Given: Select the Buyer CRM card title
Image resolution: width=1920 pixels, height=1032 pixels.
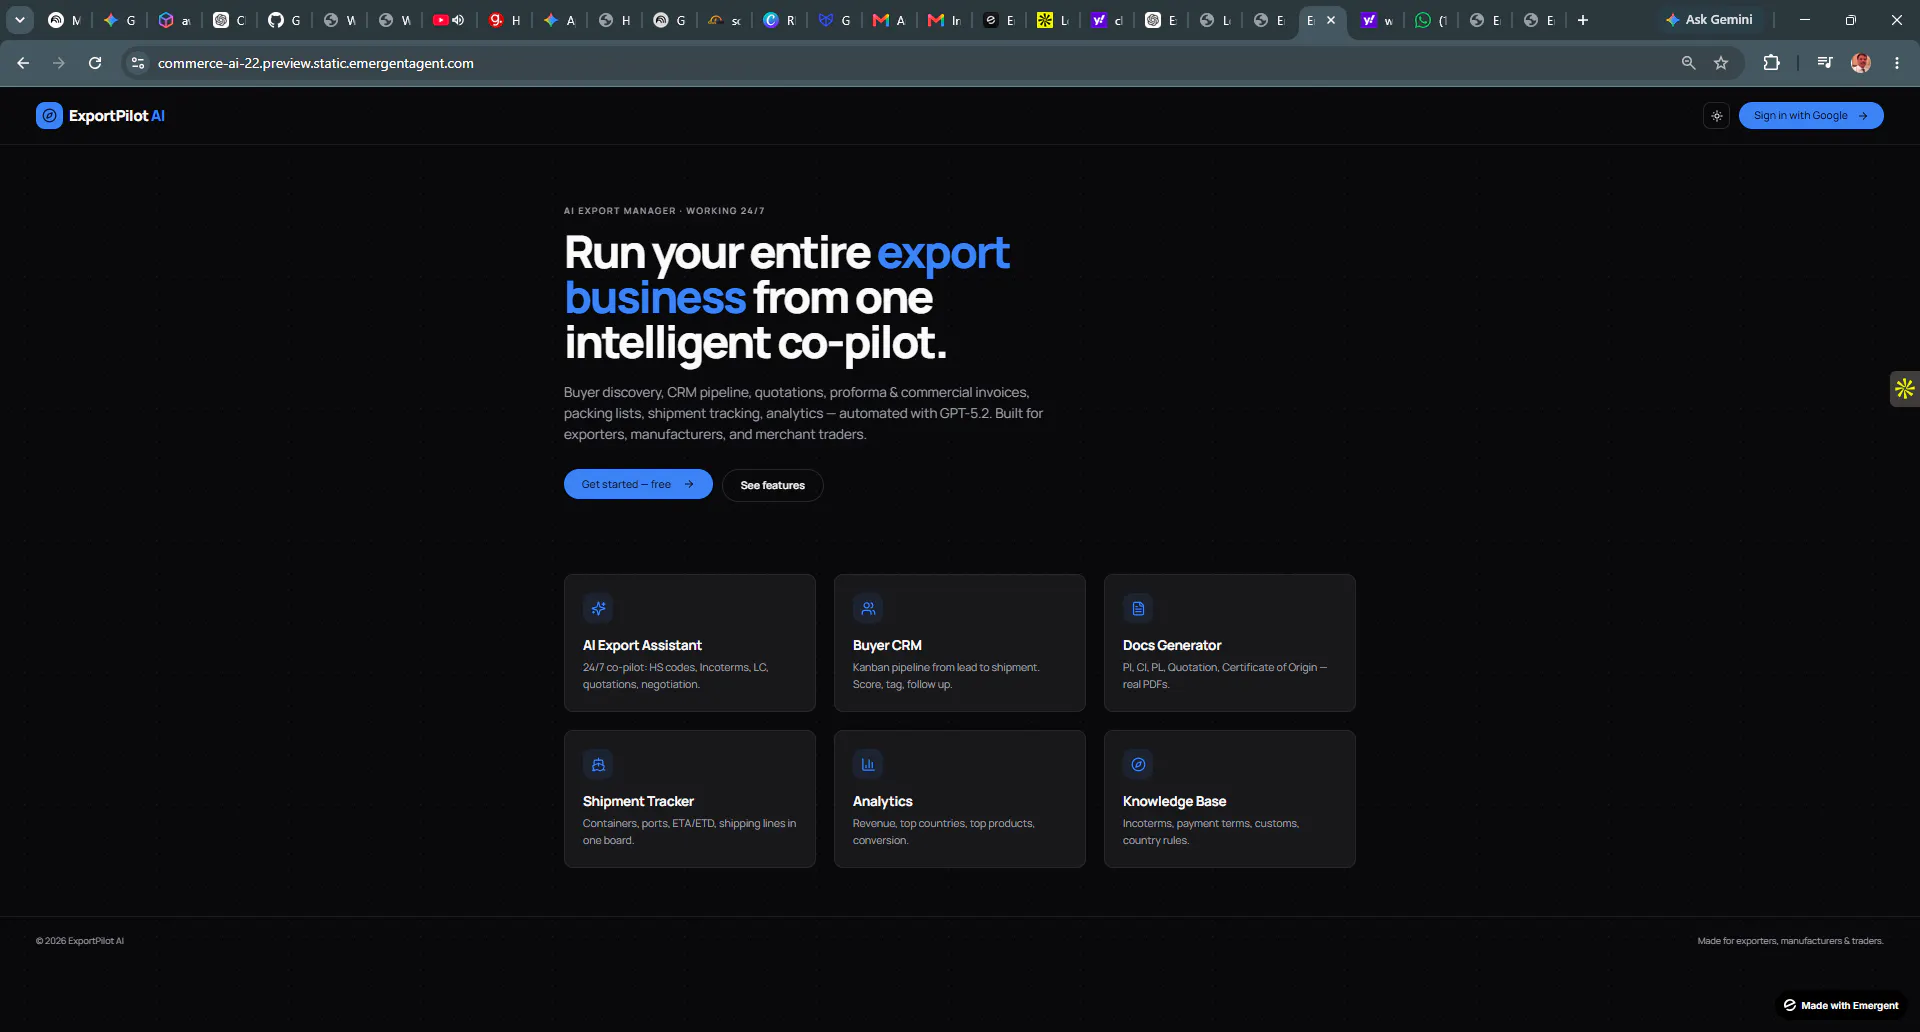Looking at the screenshot, I should click(x=887, y=646).
